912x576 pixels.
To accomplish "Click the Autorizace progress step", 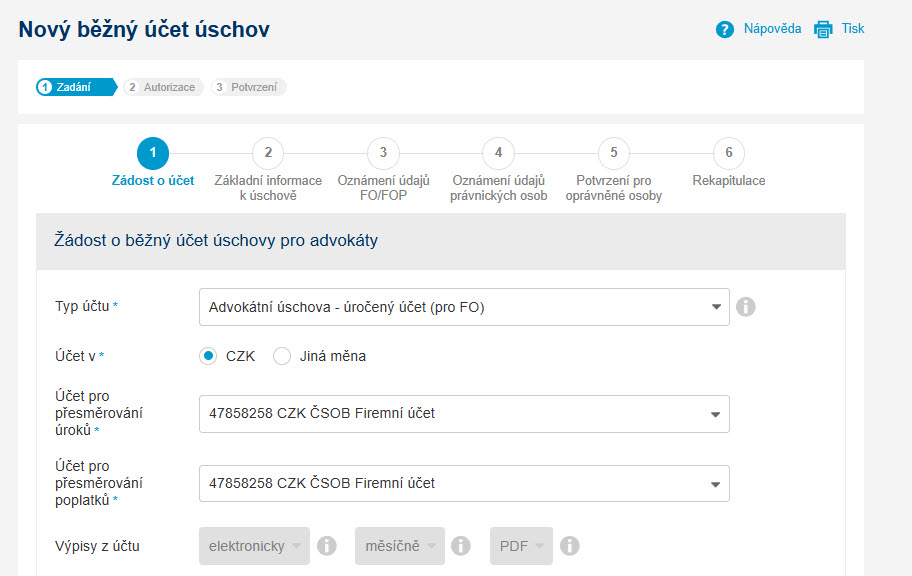I will pos(163,87).
